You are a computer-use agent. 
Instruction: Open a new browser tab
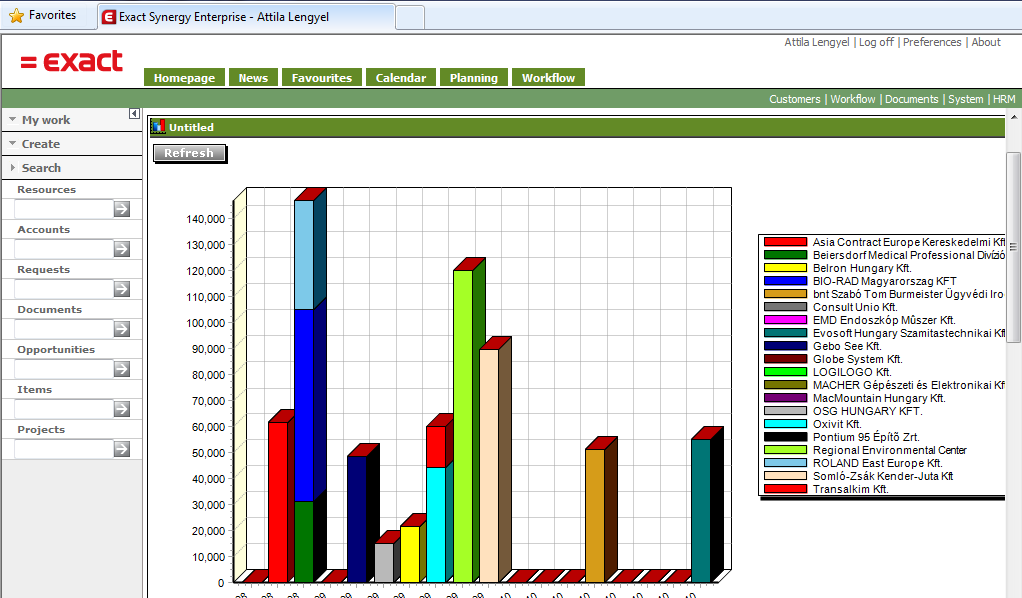(x=410, y=18)
